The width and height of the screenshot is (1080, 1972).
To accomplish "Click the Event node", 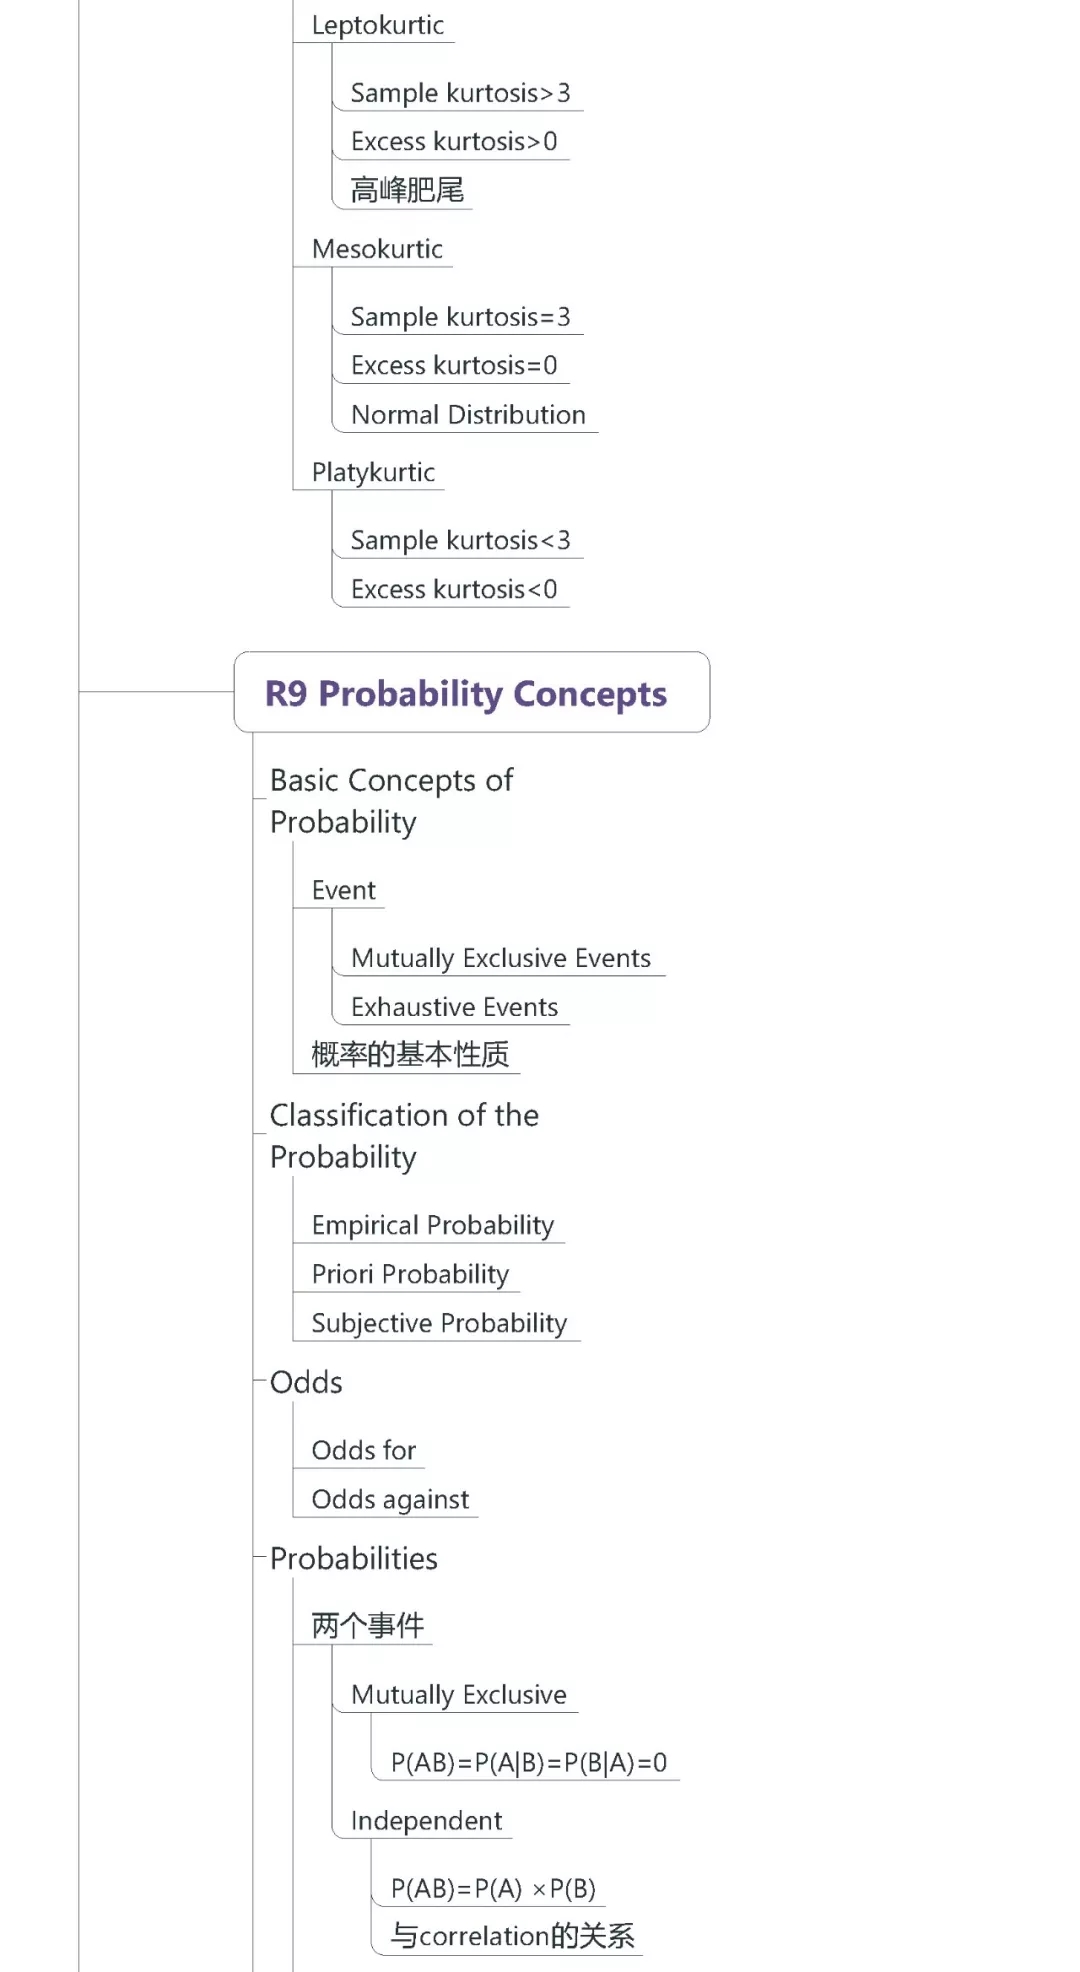I will pyautogui.click(x=343, y=890).
